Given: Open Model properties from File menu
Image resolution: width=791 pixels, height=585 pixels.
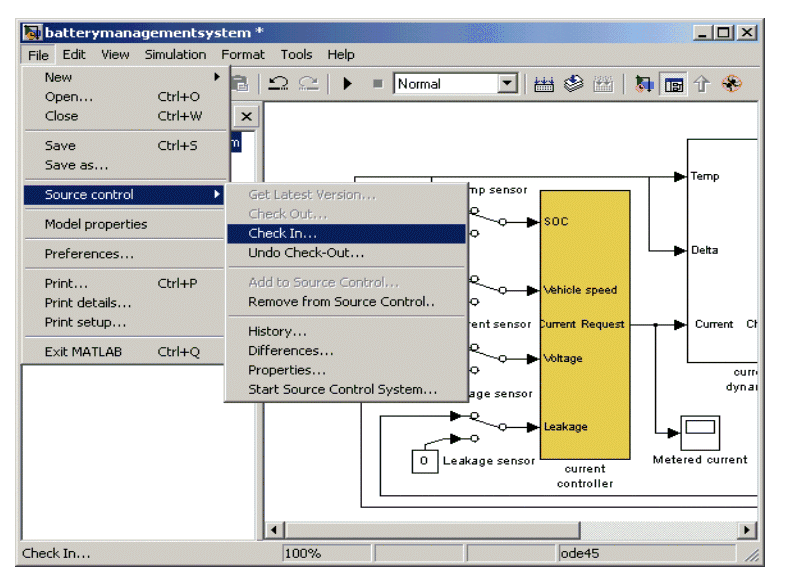Looking at the screenshot, I should (x=96, y=224).
